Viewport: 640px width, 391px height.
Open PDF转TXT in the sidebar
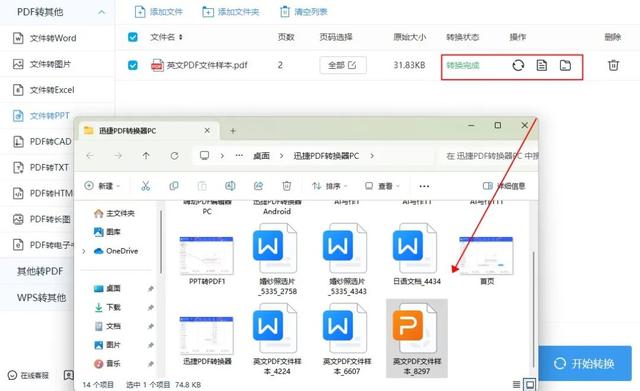pos(41,167)
